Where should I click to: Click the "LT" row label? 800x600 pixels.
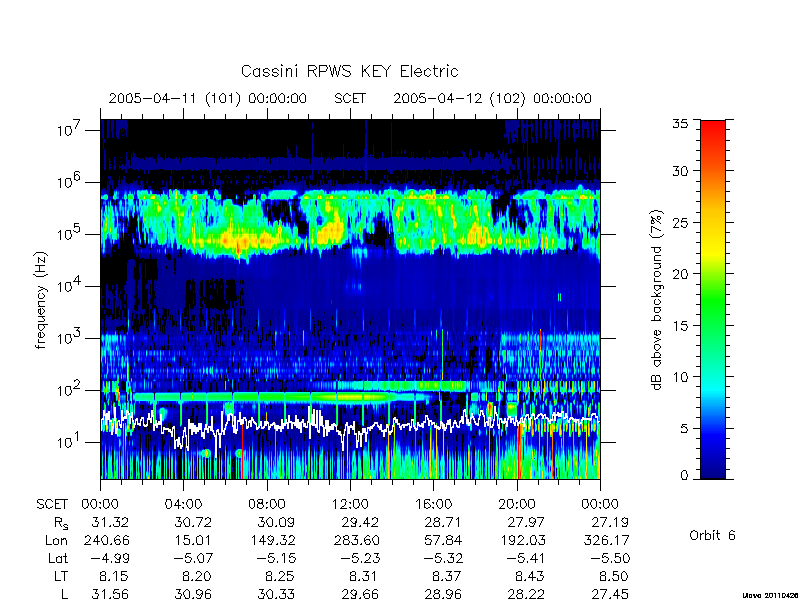[x=61, y=577]
